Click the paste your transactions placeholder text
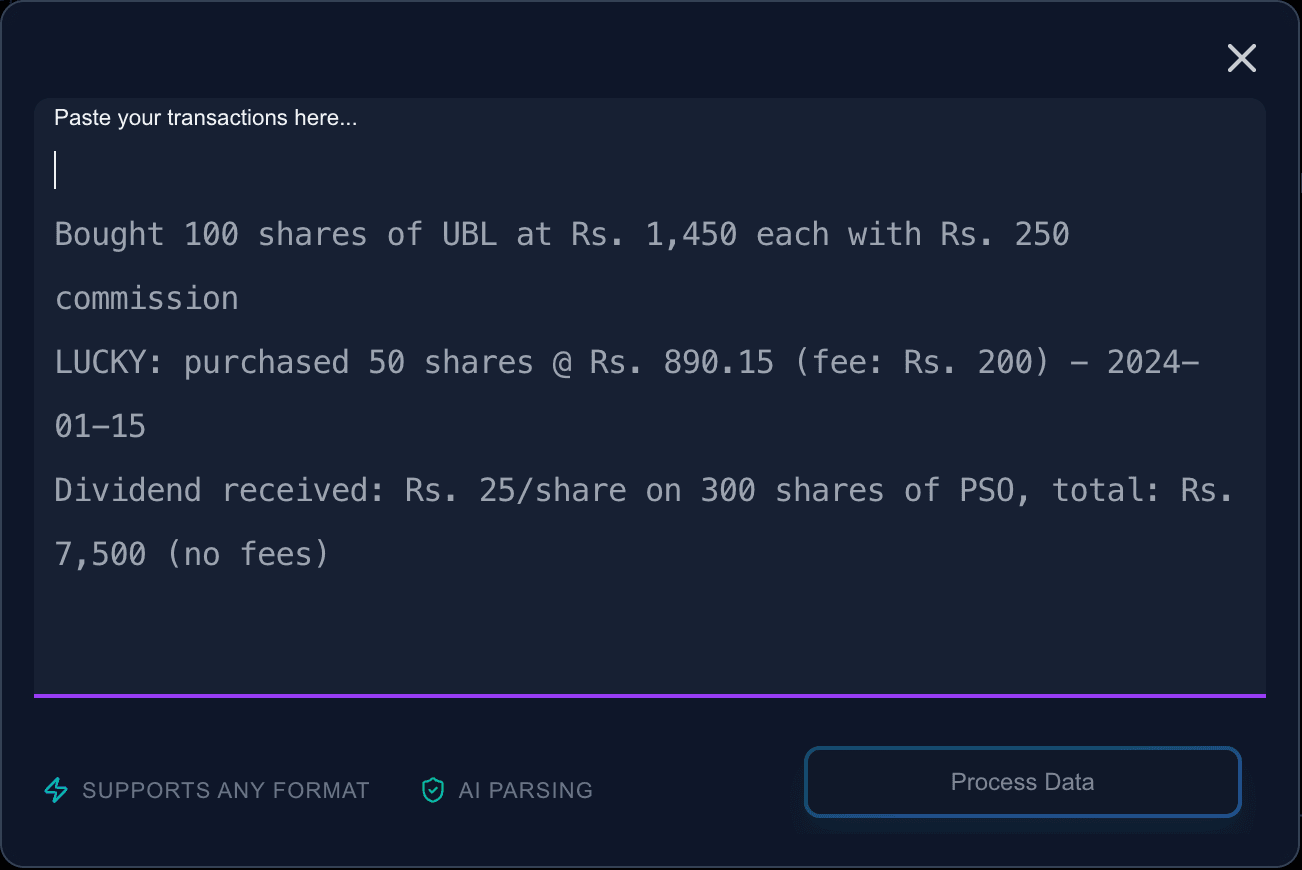1302x870 pixels. click(205, 117)
